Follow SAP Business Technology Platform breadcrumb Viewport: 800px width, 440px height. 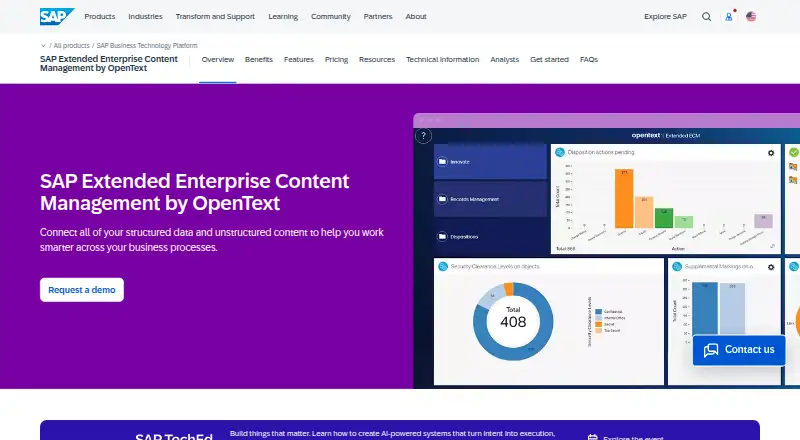[x=147, y=45]
